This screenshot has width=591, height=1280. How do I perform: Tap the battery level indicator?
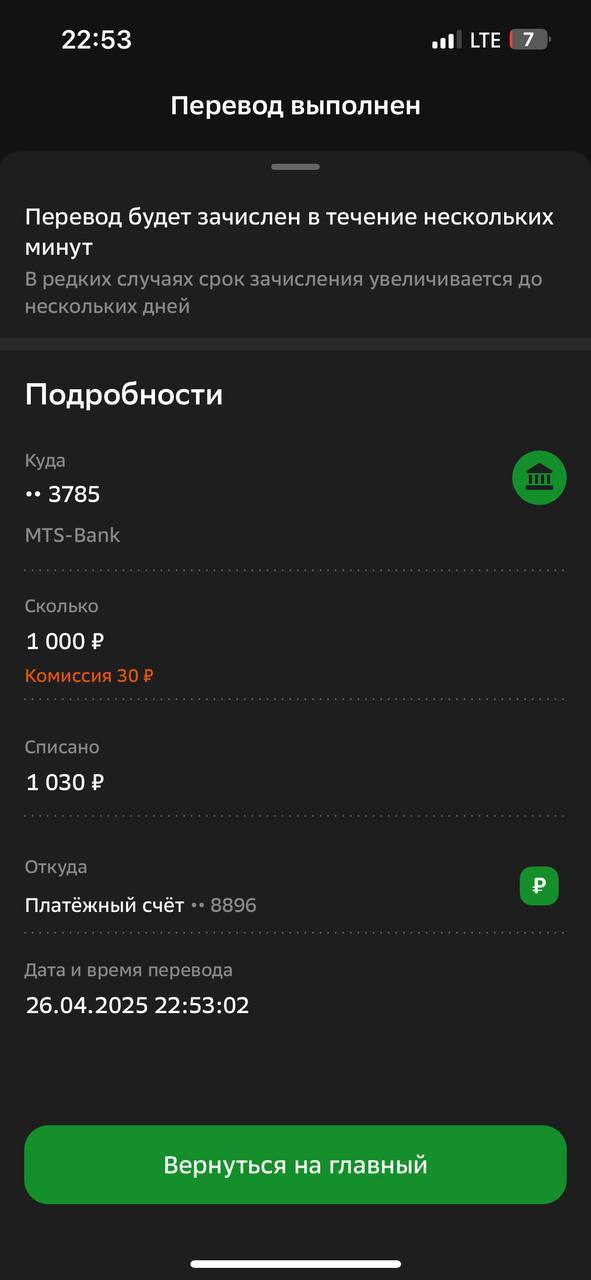click(530, 40)
